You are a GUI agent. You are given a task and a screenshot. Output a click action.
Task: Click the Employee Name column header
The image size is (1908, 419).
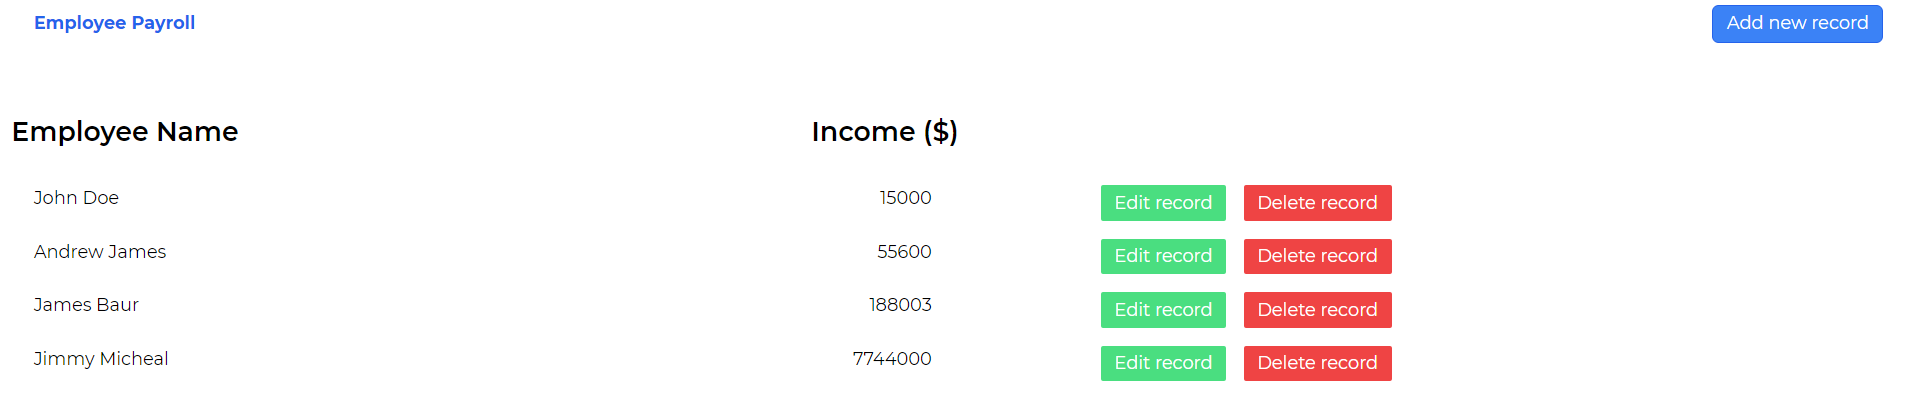125,132
